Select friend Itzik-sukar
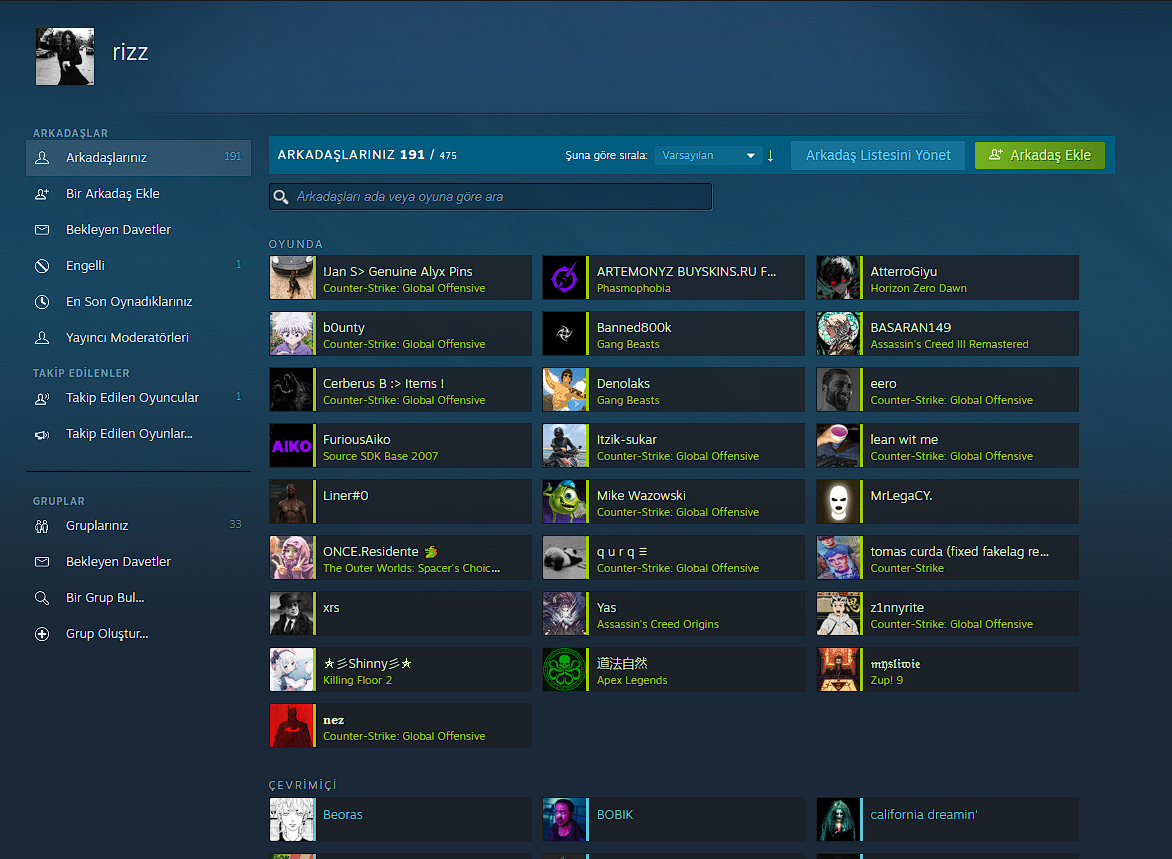Image resolution: width=1172 pixels, height=859 pixels. point(674,446)
